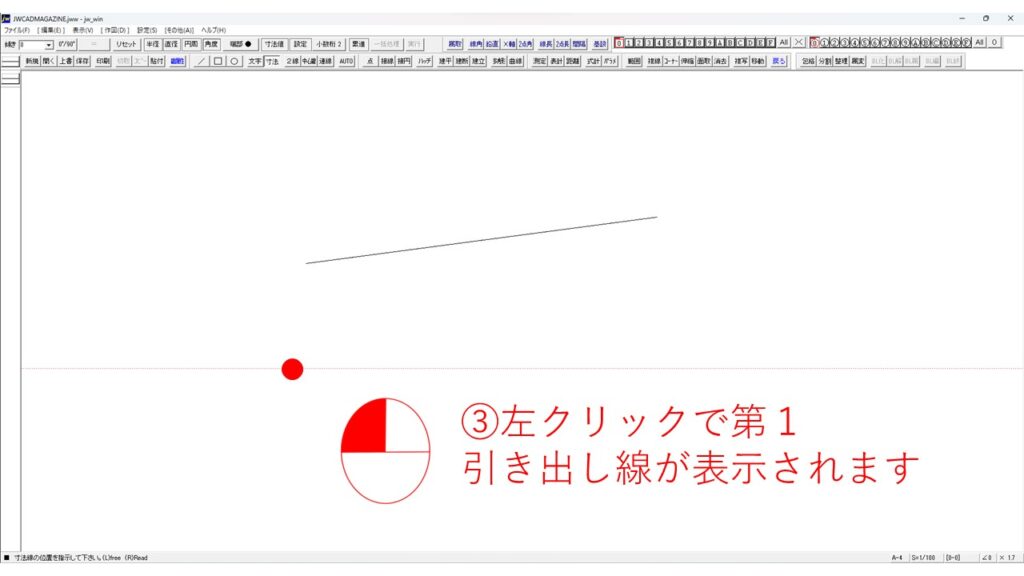The image size is (1024, 576).
Task: Select the rectangle drawing tool icon
Action: (x=218, y=61)
